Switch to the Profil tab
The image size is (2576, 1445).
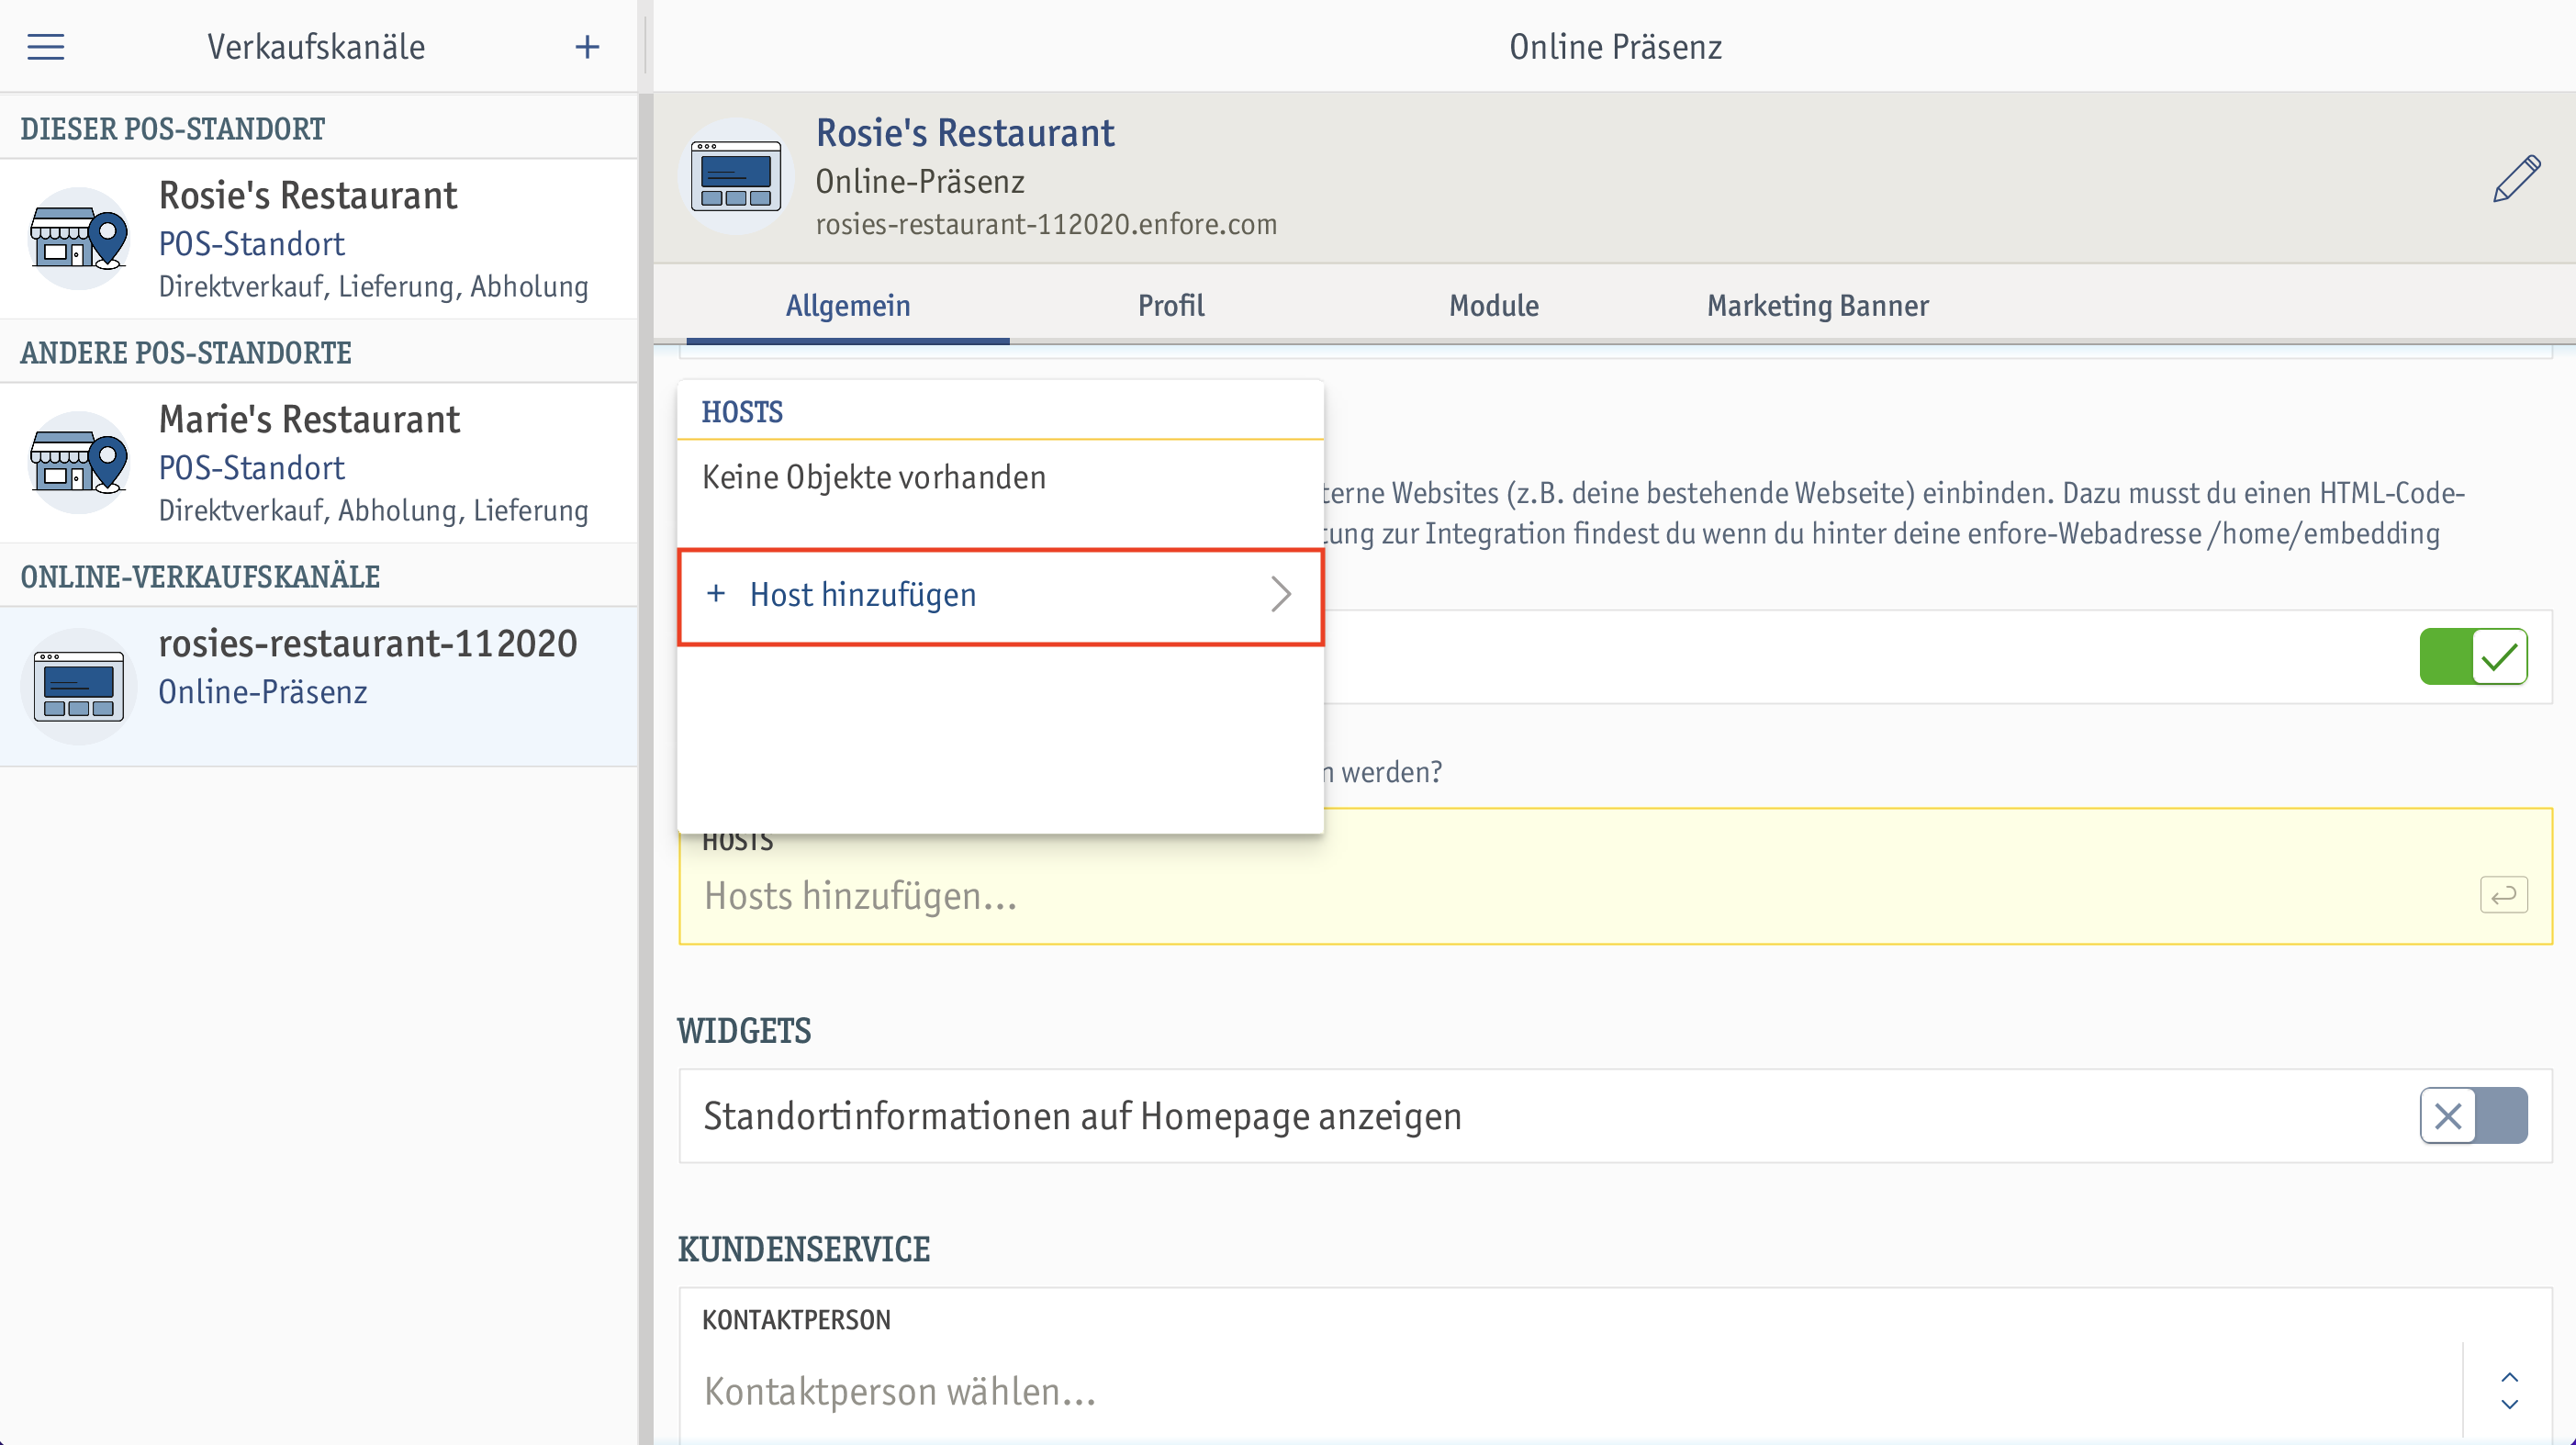coord(1171,305)
